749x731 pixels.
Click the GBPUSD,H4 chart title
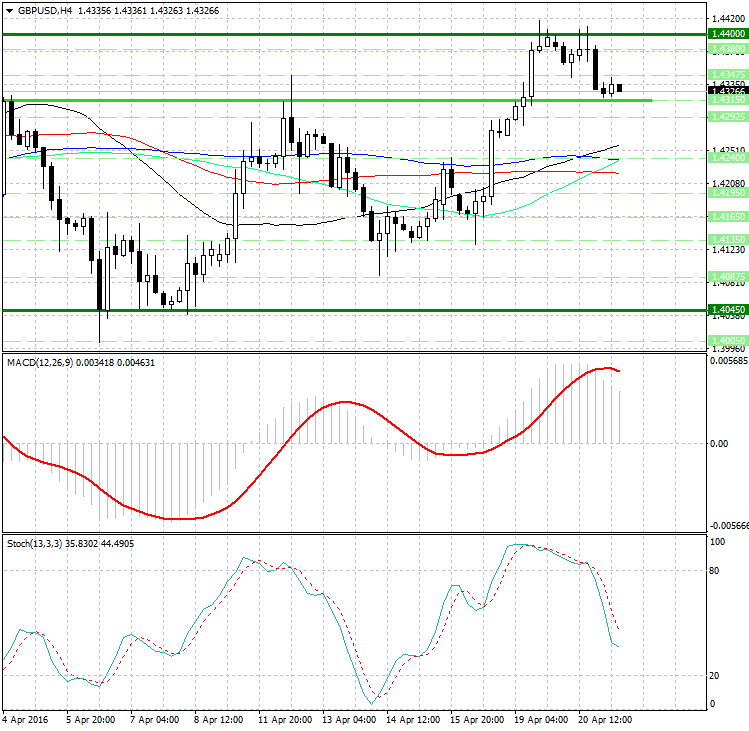[x=45, y=10]
